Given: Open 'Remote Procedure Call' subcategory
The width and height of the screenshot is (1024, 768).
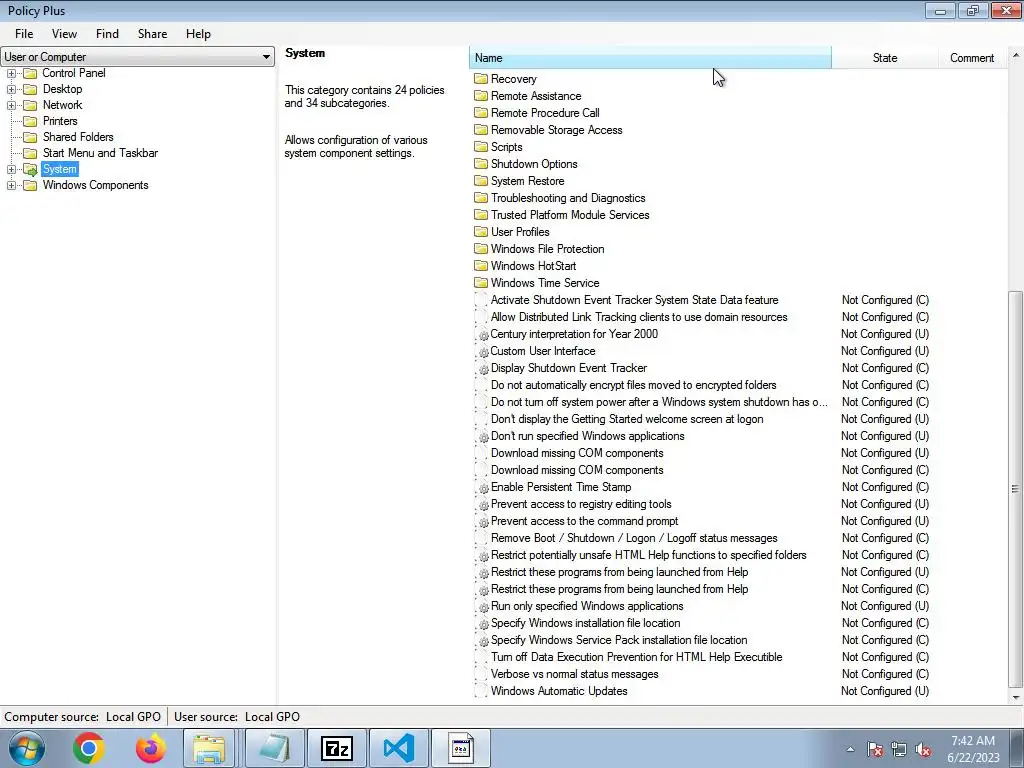Looking at the screenshot, I should click(x=545, y=113).
